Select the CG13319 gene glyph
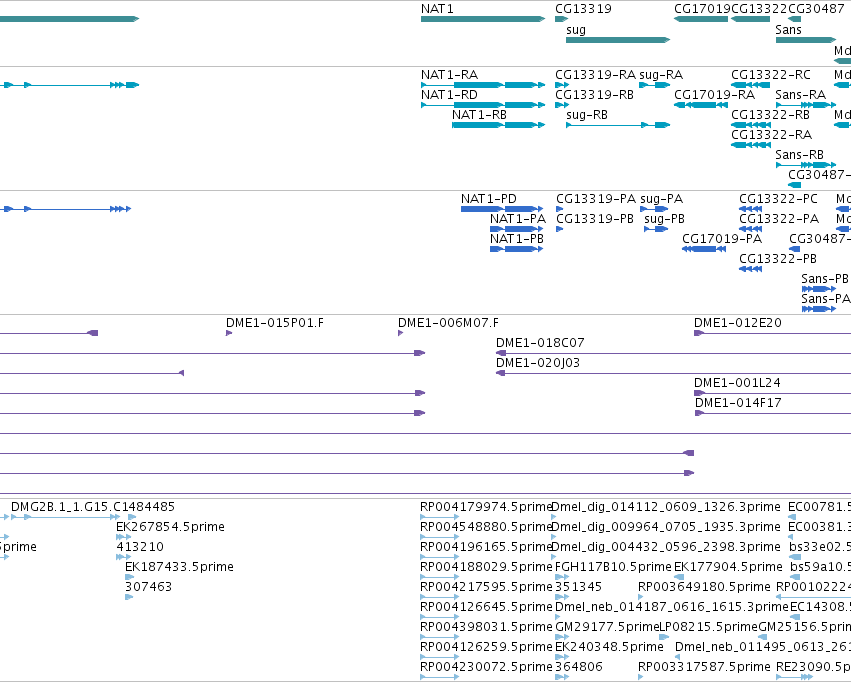 (561, 19)
